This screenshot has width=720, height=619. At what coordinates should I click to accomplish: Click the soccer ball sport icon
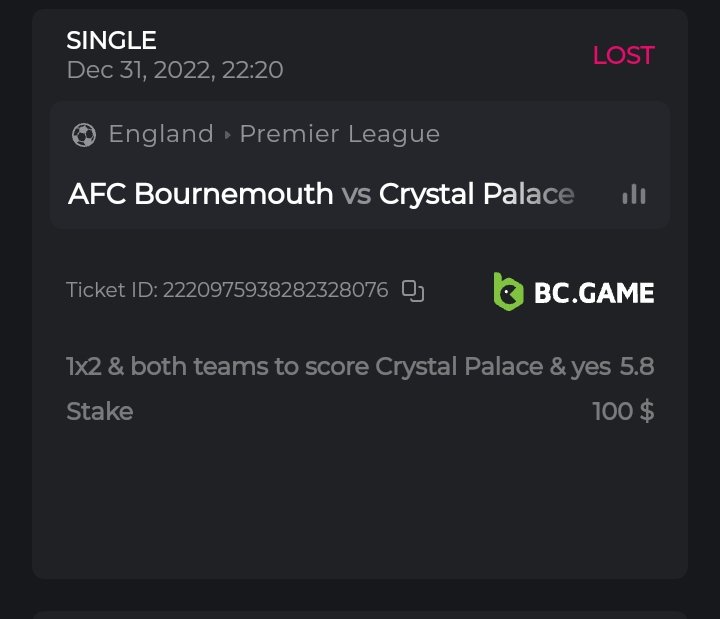[84, 135]
